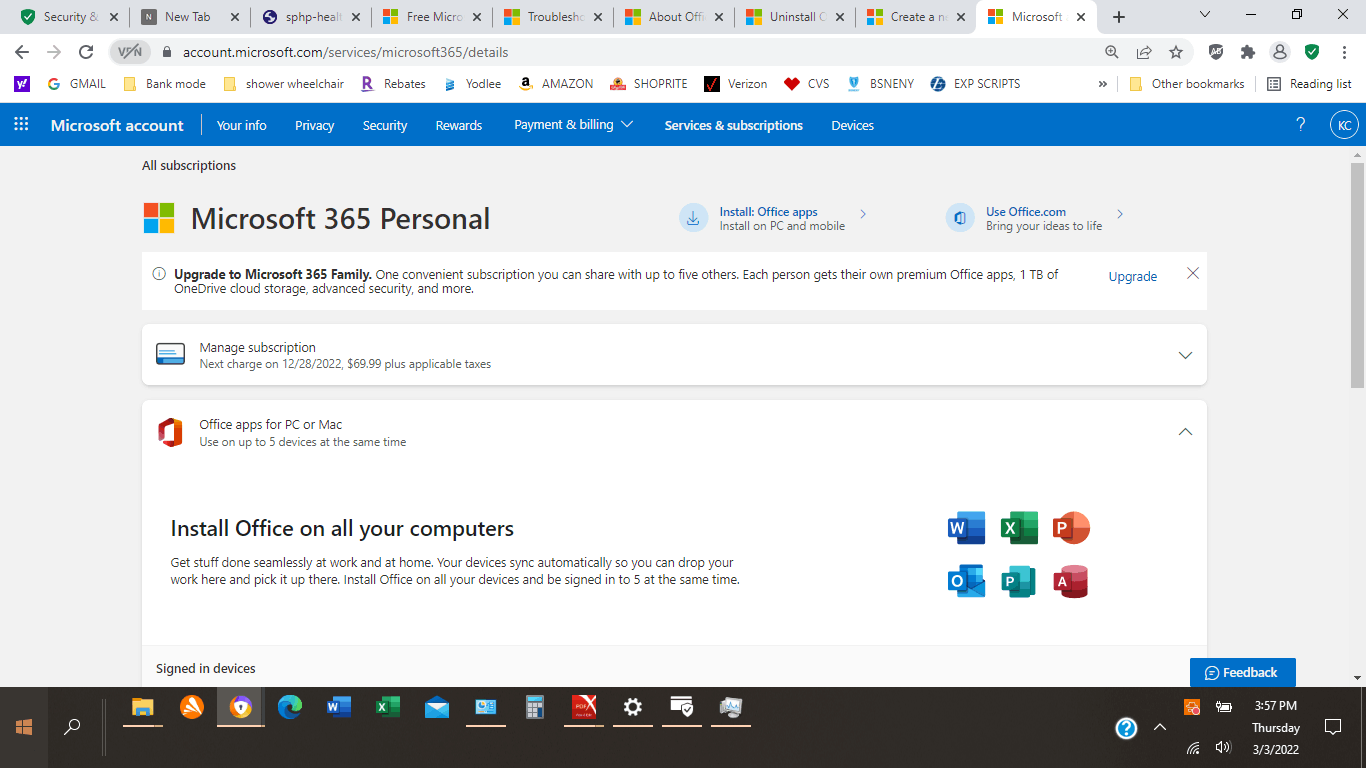
Task: Click the Install Office download icon
Action: coord(693,218)
